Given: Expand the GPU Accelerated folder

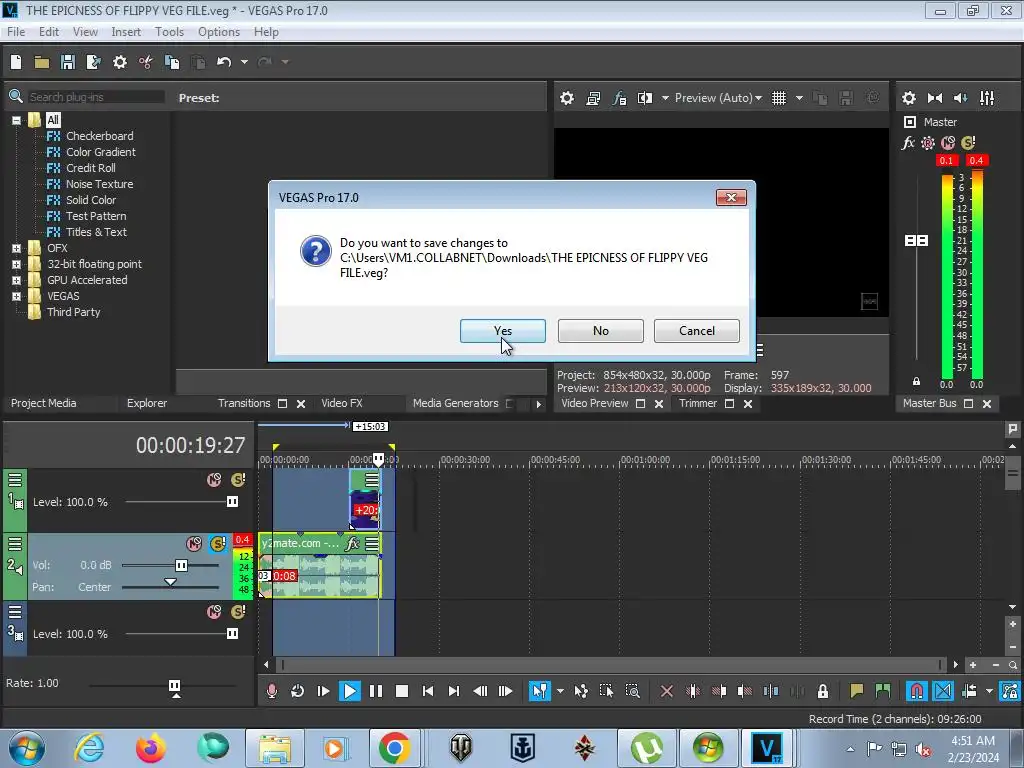Looking at the screenshot, I should (x=16, y=280).
